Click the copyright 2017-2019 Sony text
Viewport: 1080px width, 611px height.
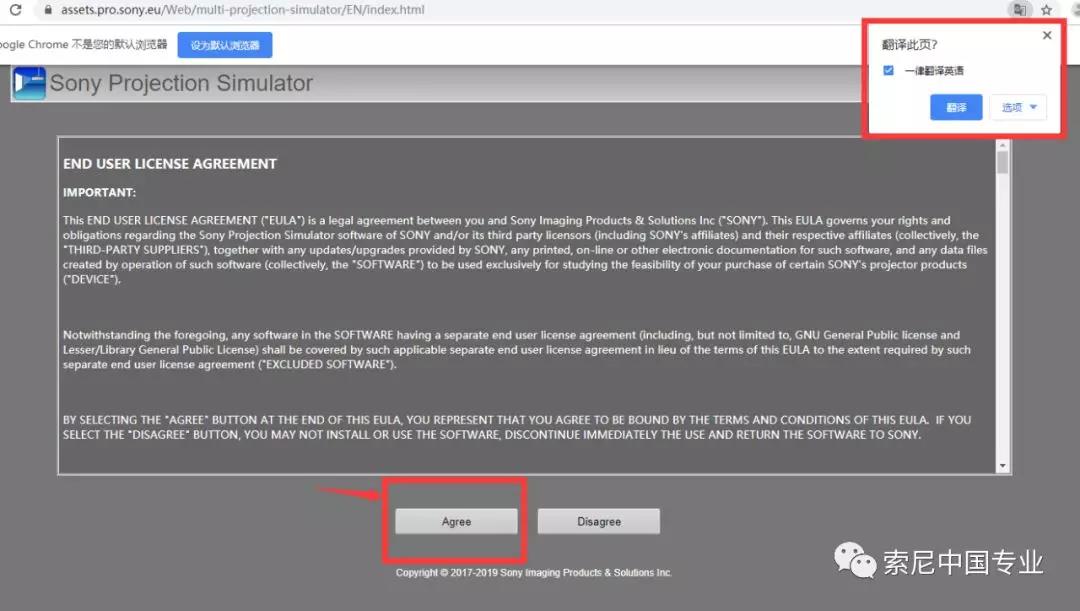point(533,572)
